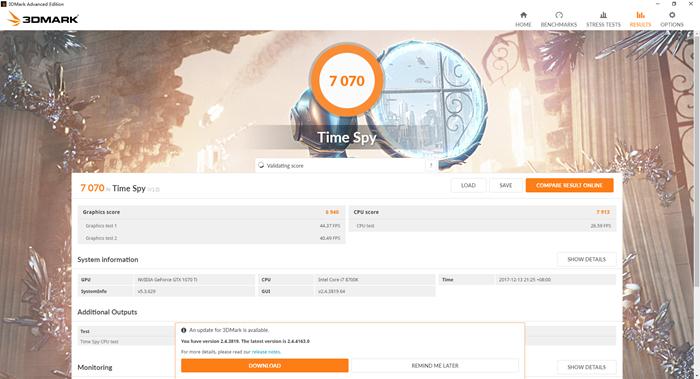
Task: Click the 44.37 FPS value
Action: [x=330, y=226]
